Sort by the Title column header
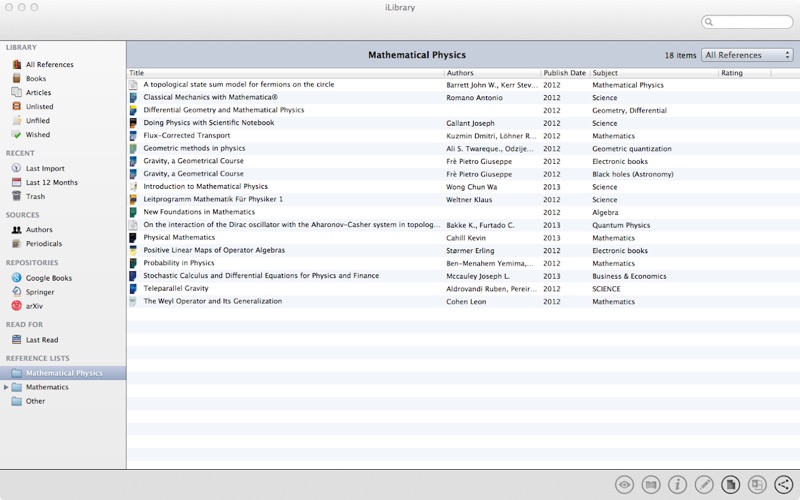800x500 pixels. (286, 73)
